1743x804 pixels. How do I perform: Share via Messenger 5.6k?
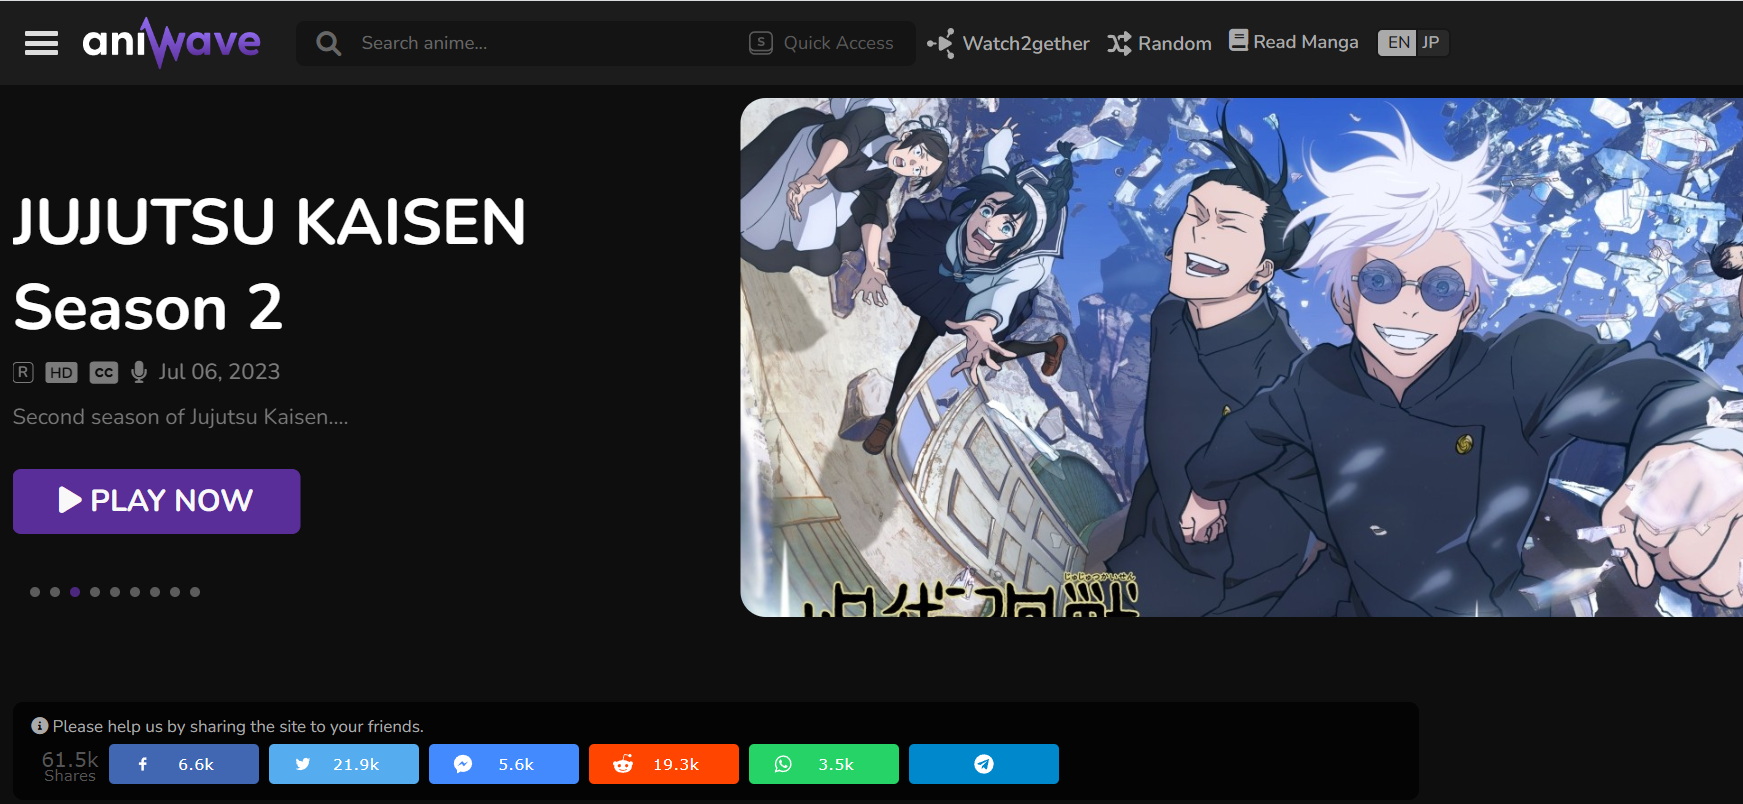click(x=504, y=764)
